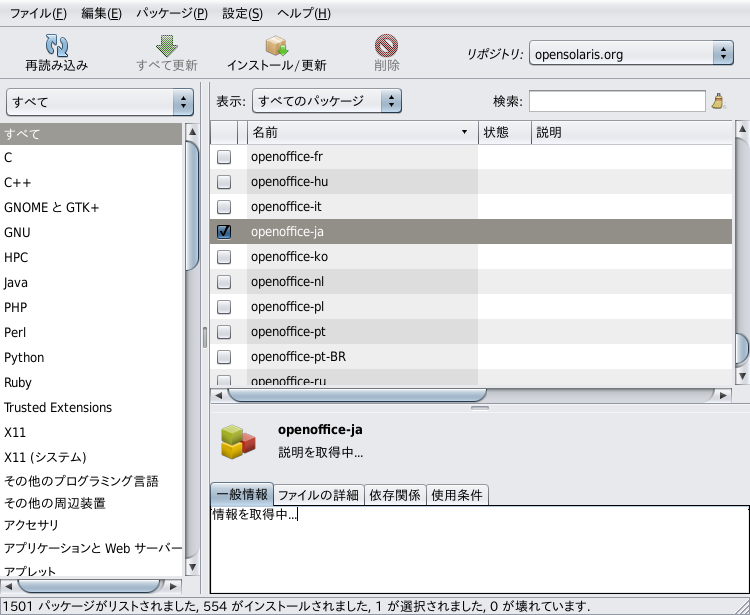Click category list vertical scrollbar thumb
Viewport: 750px width, 615px height.
click(192, 206)
